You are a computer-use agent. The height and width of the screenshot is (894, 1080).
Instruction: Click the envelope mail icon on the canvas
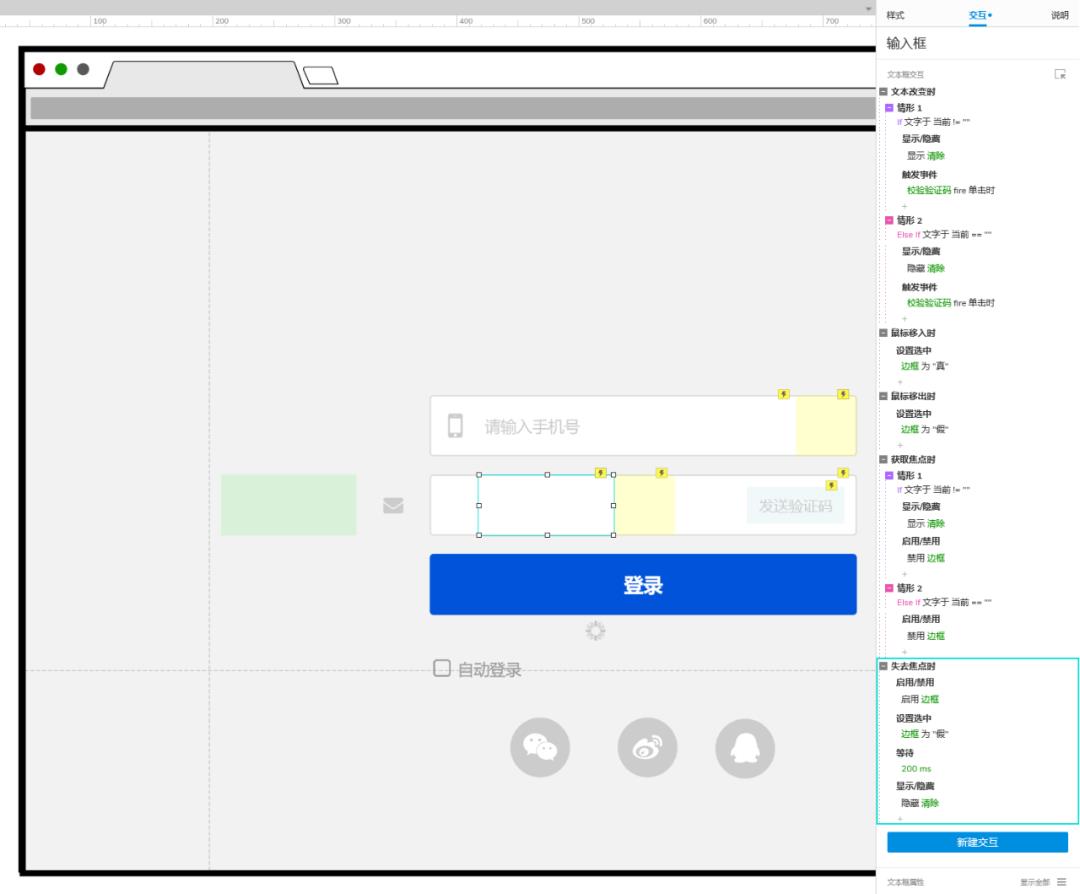[x=393, y=506]
